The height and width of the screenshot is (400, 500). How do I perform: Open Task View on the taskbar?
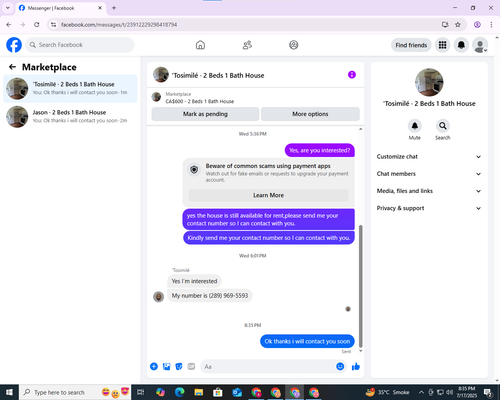point(141,392)
